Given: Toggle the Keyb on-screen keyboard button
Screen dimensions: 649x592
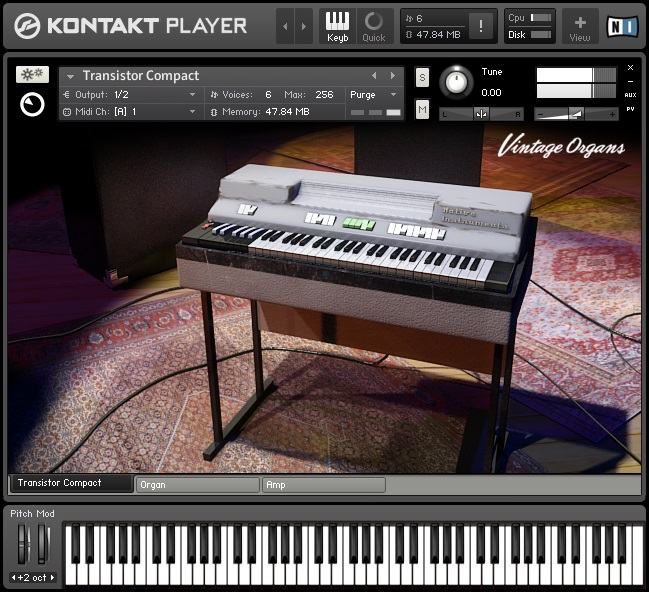Looking at the screenshot, I should pyautogui.click(x=338, y=26).
